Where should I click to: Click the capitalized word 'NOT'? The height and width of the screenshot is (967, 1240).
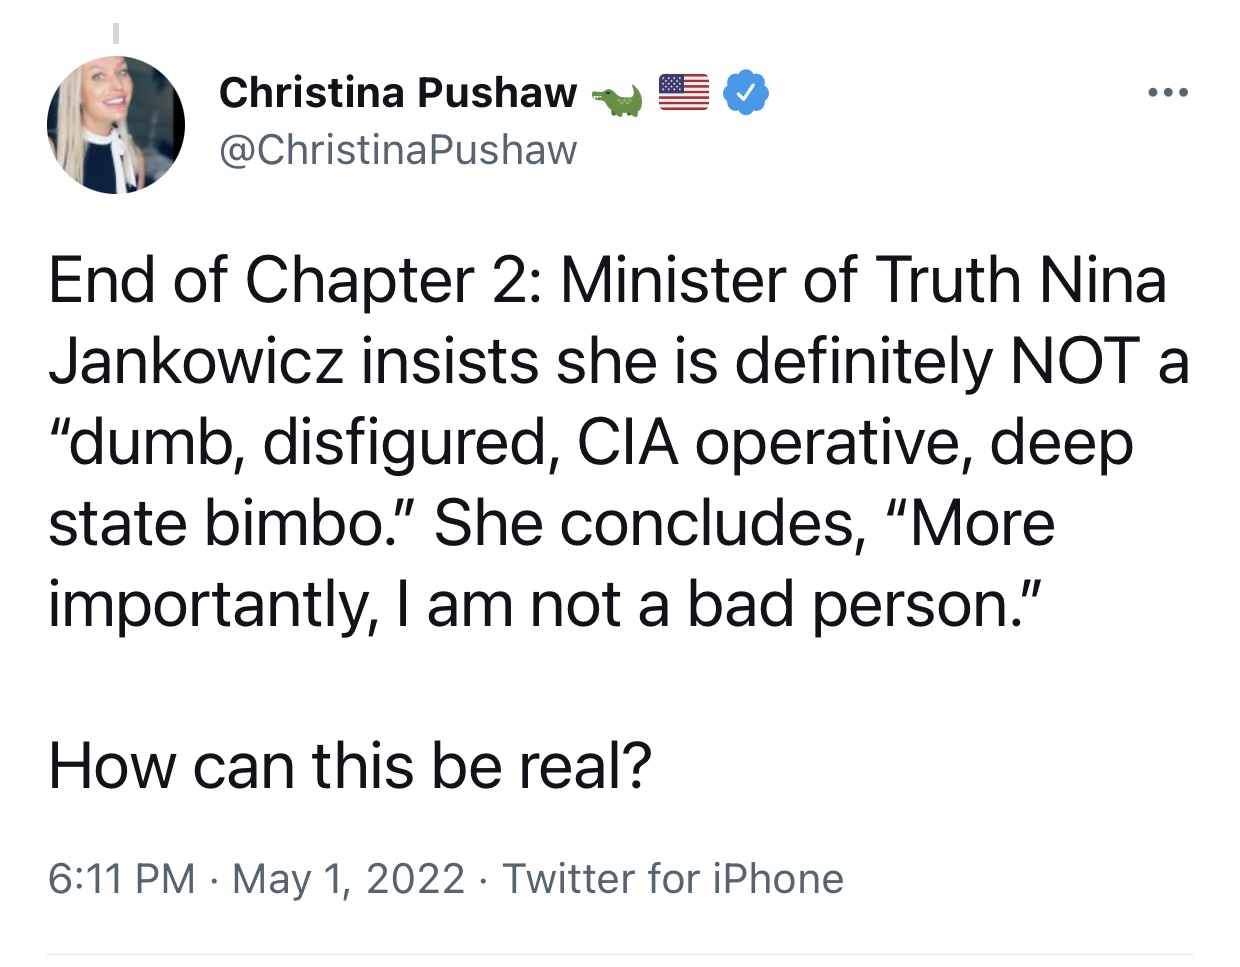1076,361
